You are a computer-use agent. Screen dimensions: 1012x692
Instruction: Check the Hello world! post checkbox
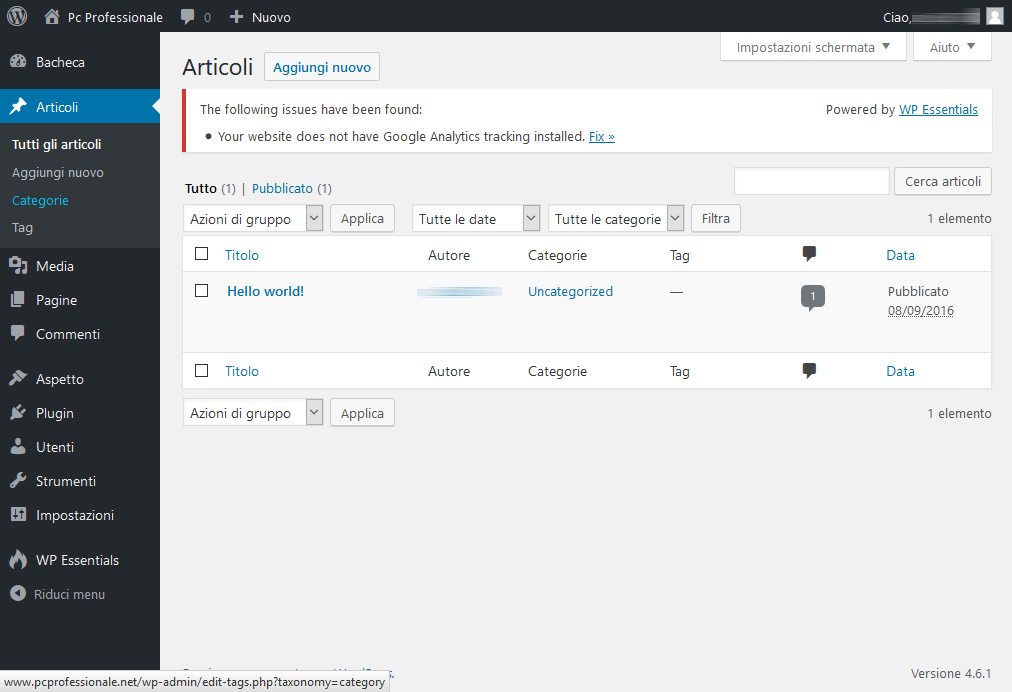pyautogui.click(x=202, y=291)
